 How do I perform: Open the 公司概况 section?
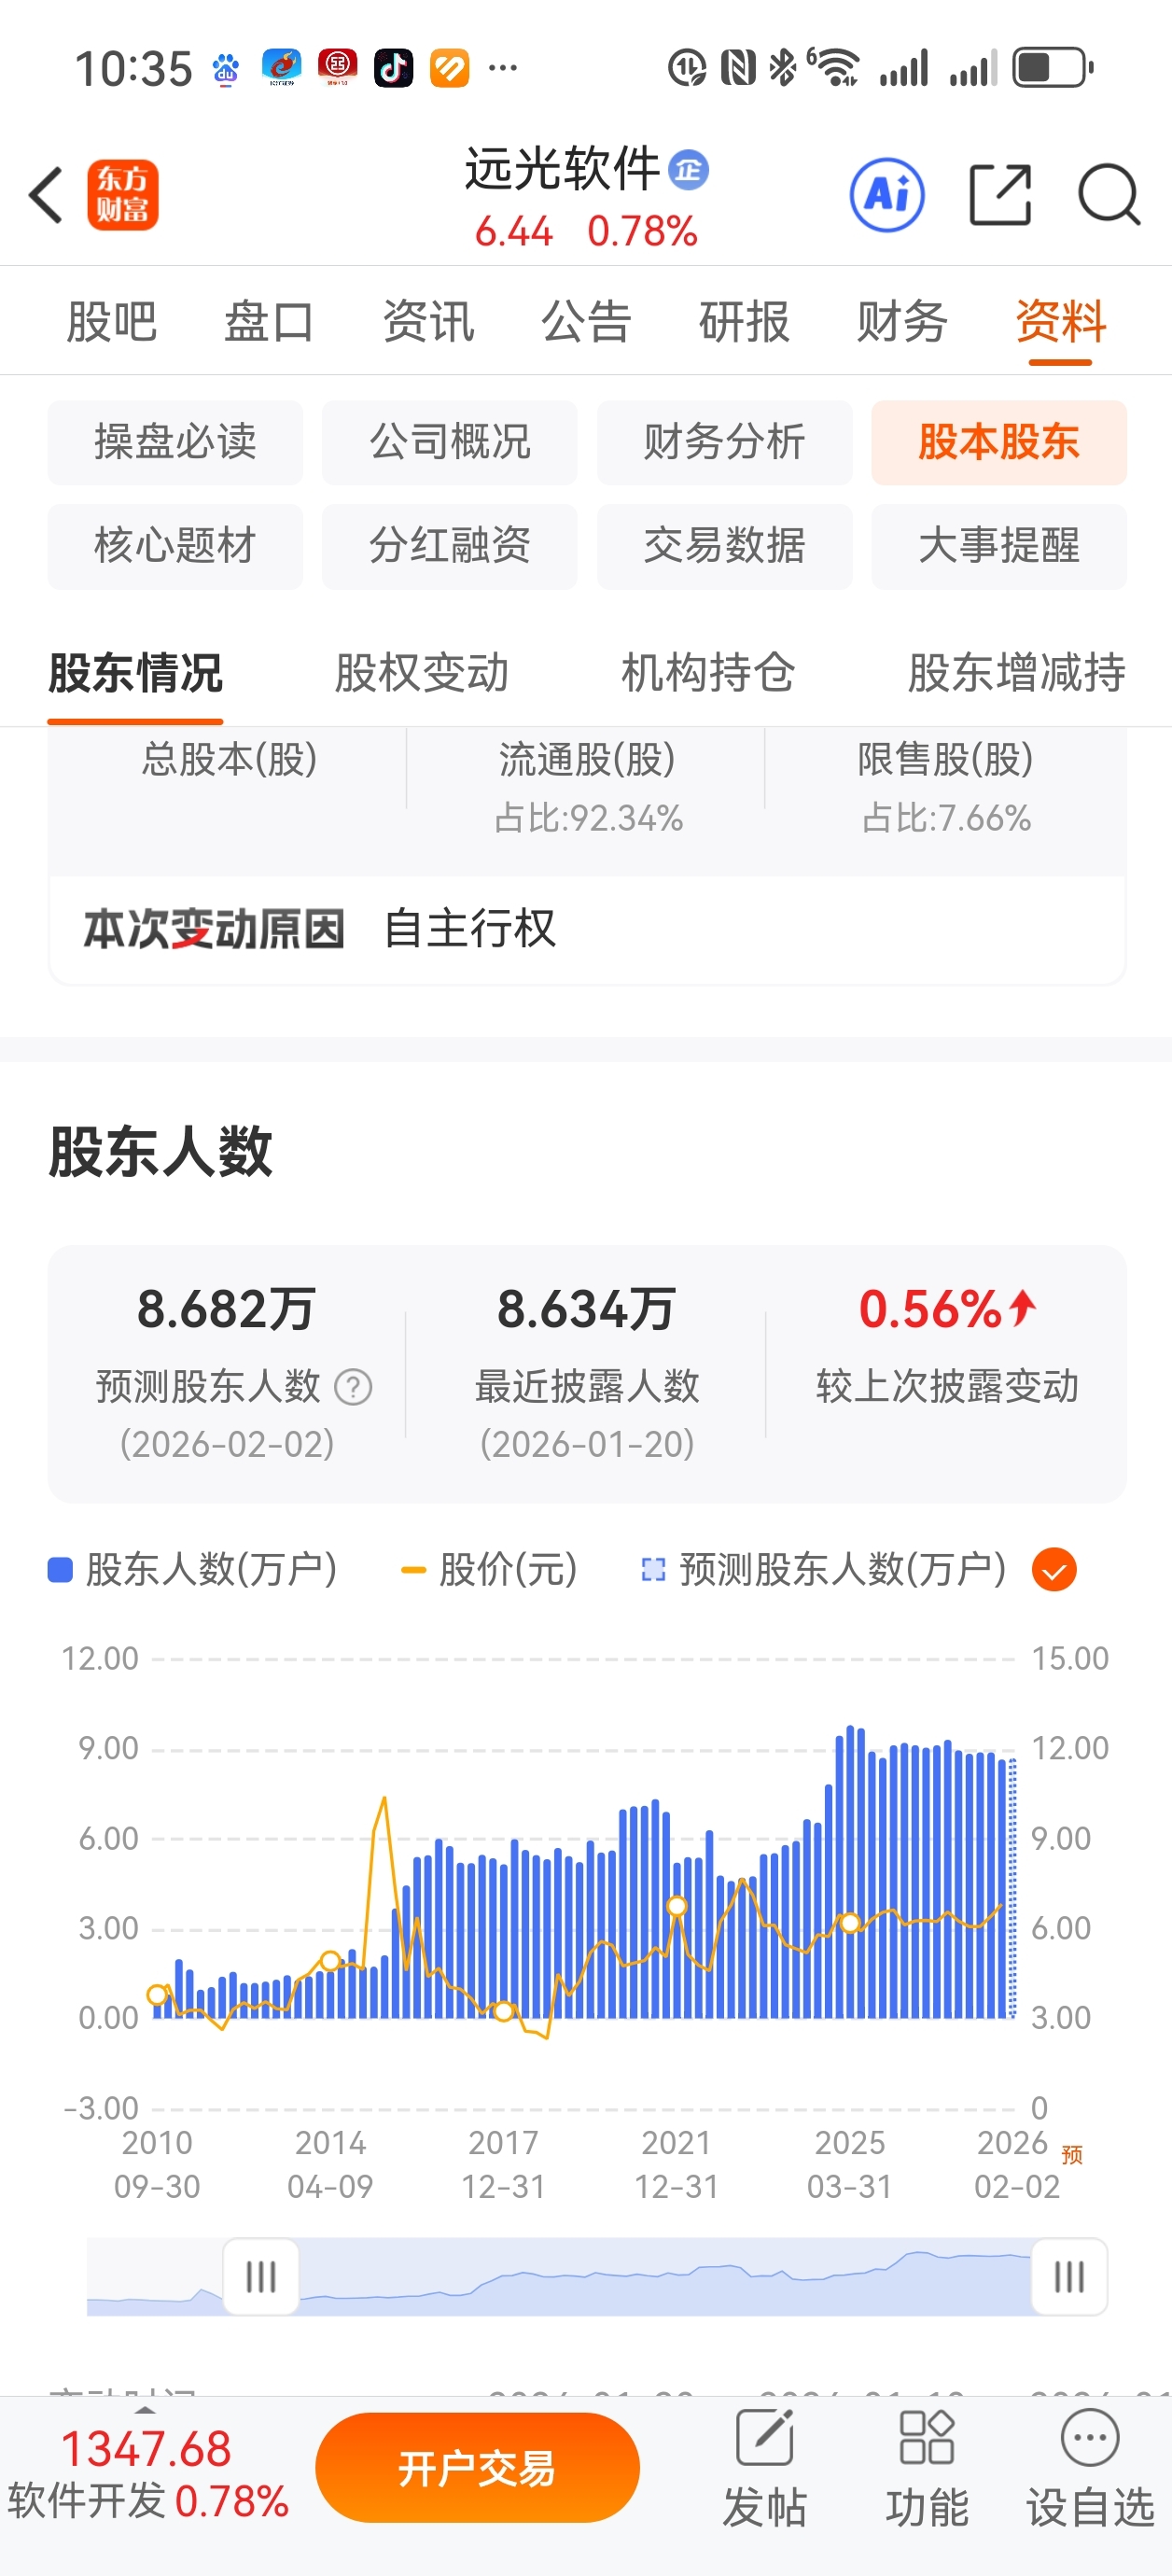pos(450,442)
